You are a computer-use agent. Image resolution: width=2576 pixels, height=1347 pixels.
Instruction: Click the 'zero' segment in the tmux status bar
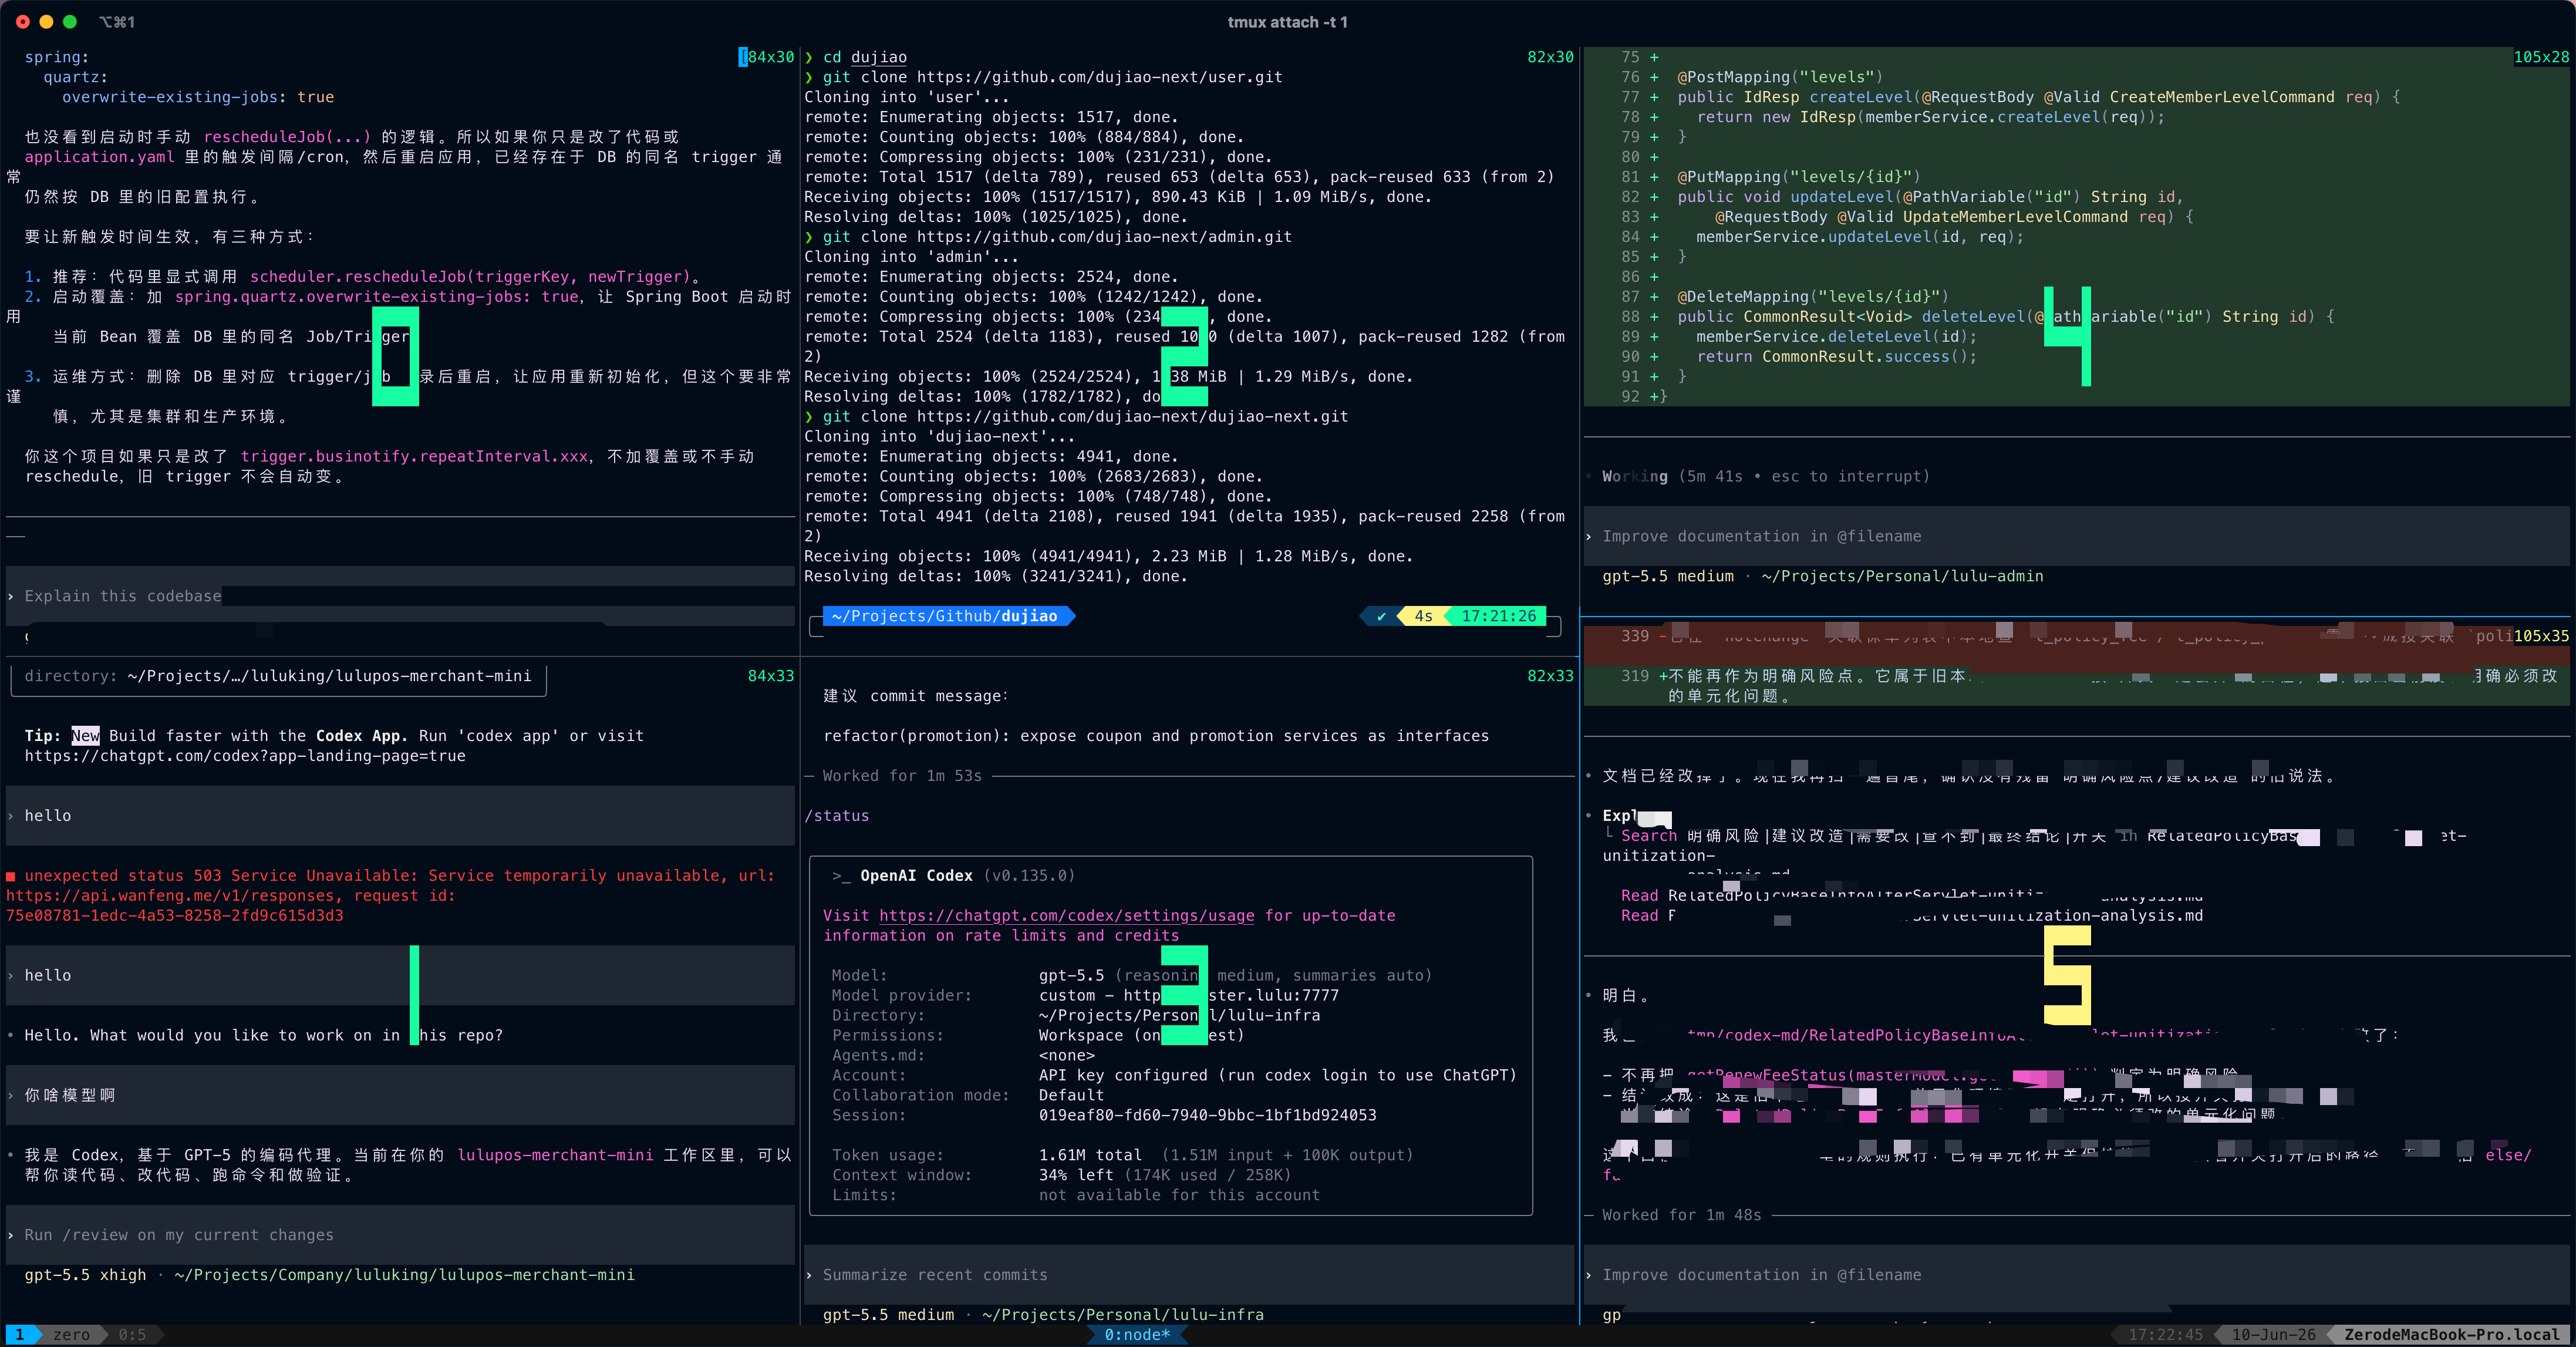pyautogui.click(x=71, y=1335)
